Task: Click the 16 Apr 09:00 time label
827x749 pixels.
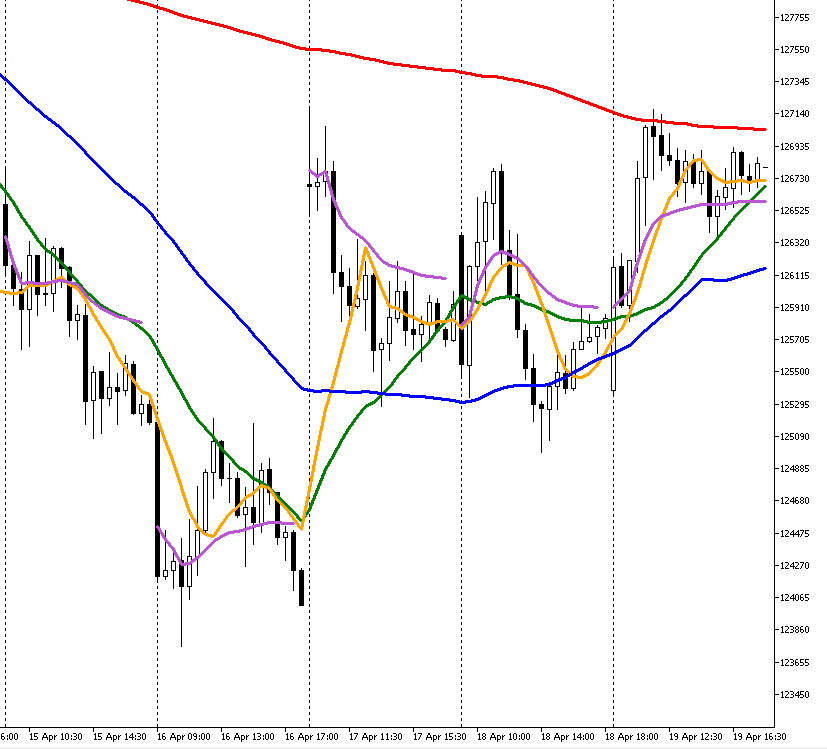Action: point(184,737)
